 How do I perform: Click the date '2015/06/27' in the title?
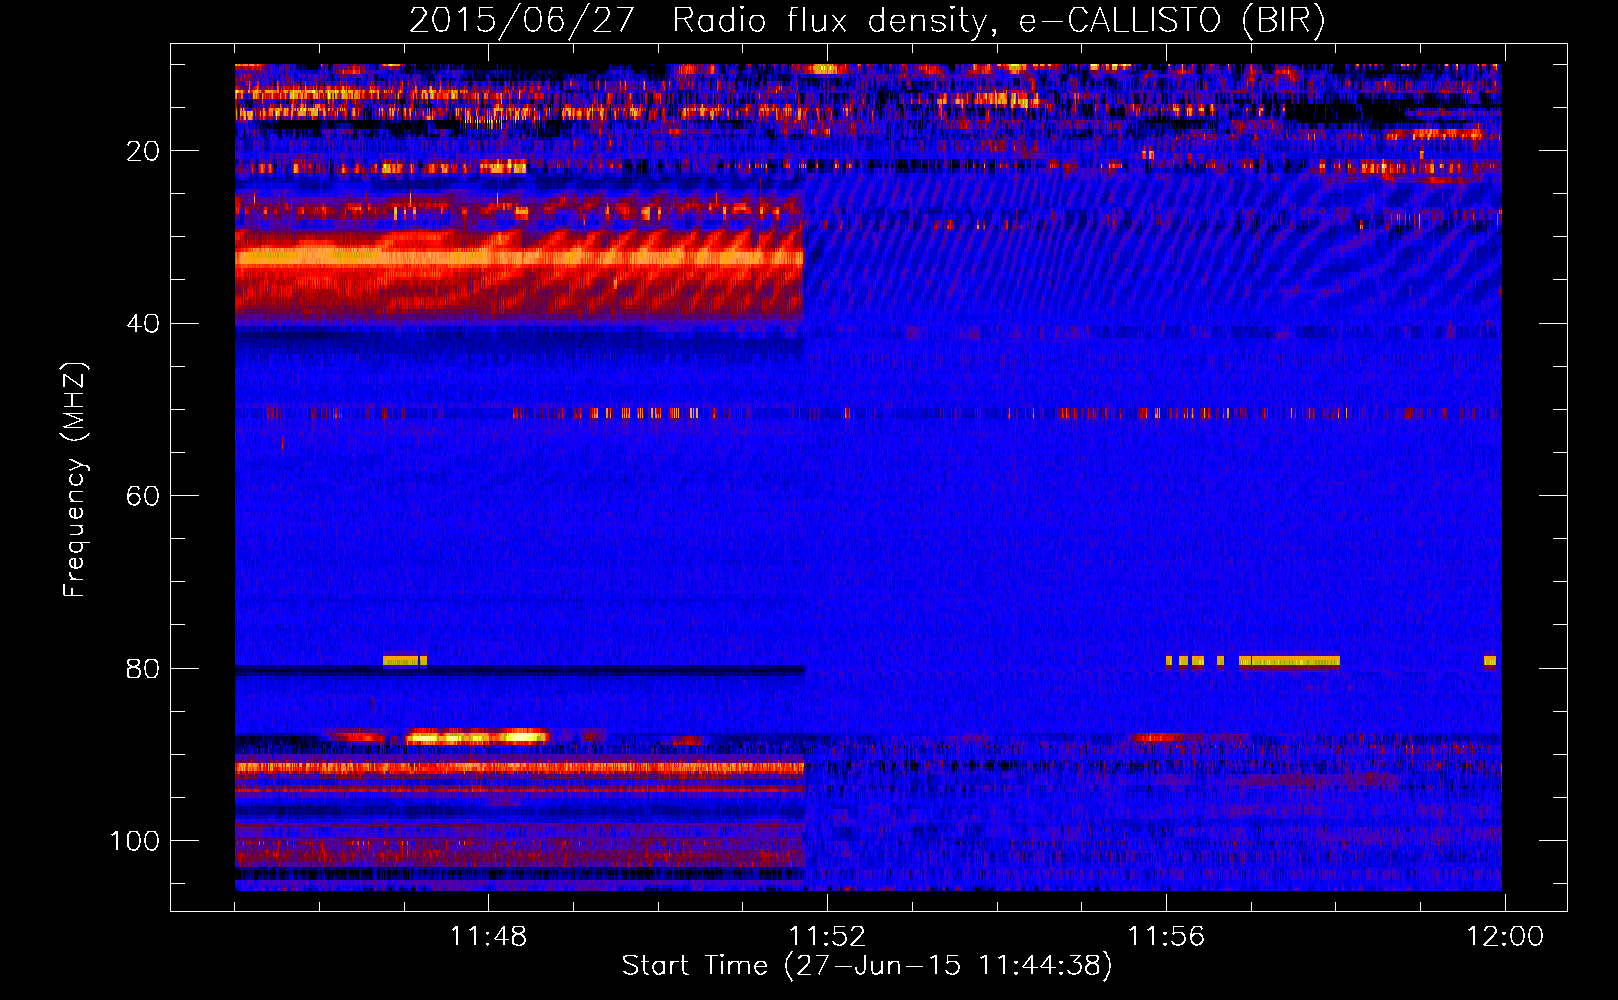pos(522,21)
